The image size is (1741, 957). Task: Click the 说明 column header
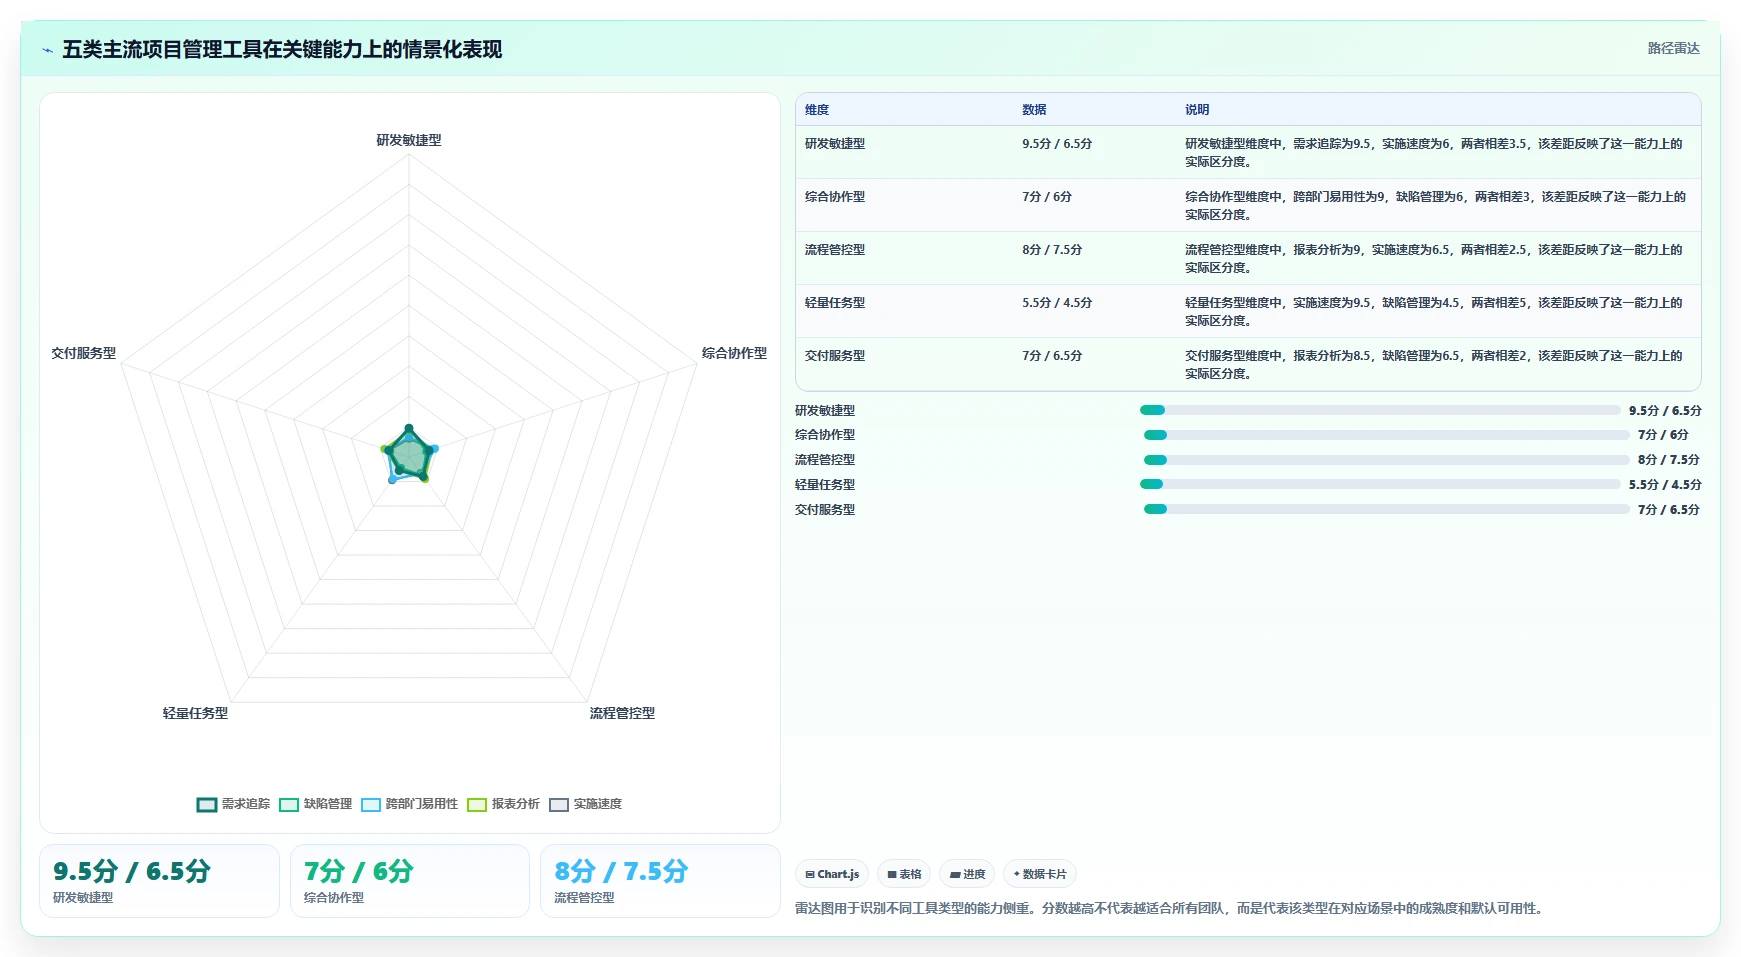point(1197,110)
